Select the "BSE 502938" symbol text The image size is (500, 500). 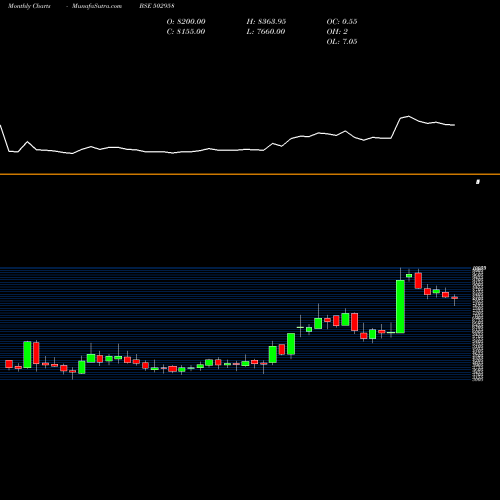(157, 6)
